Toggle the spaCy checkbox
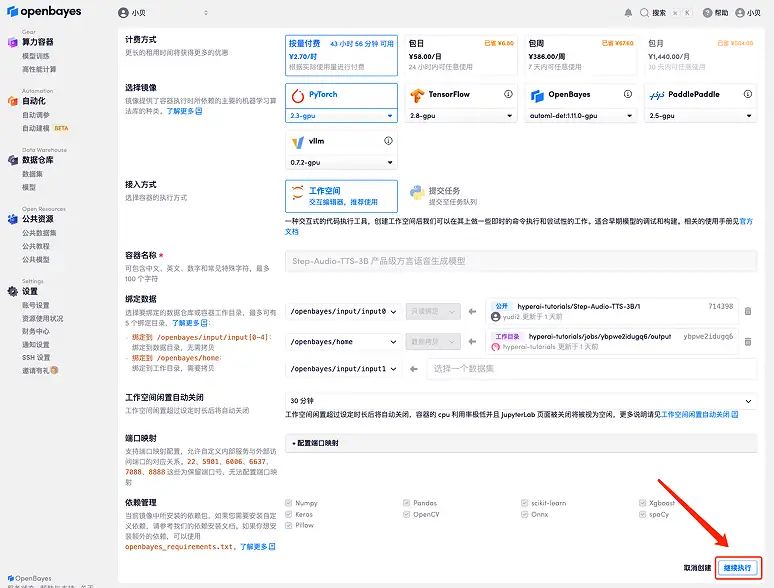The height and width of the screenshot is (588, 774). [x=642, y=514]
